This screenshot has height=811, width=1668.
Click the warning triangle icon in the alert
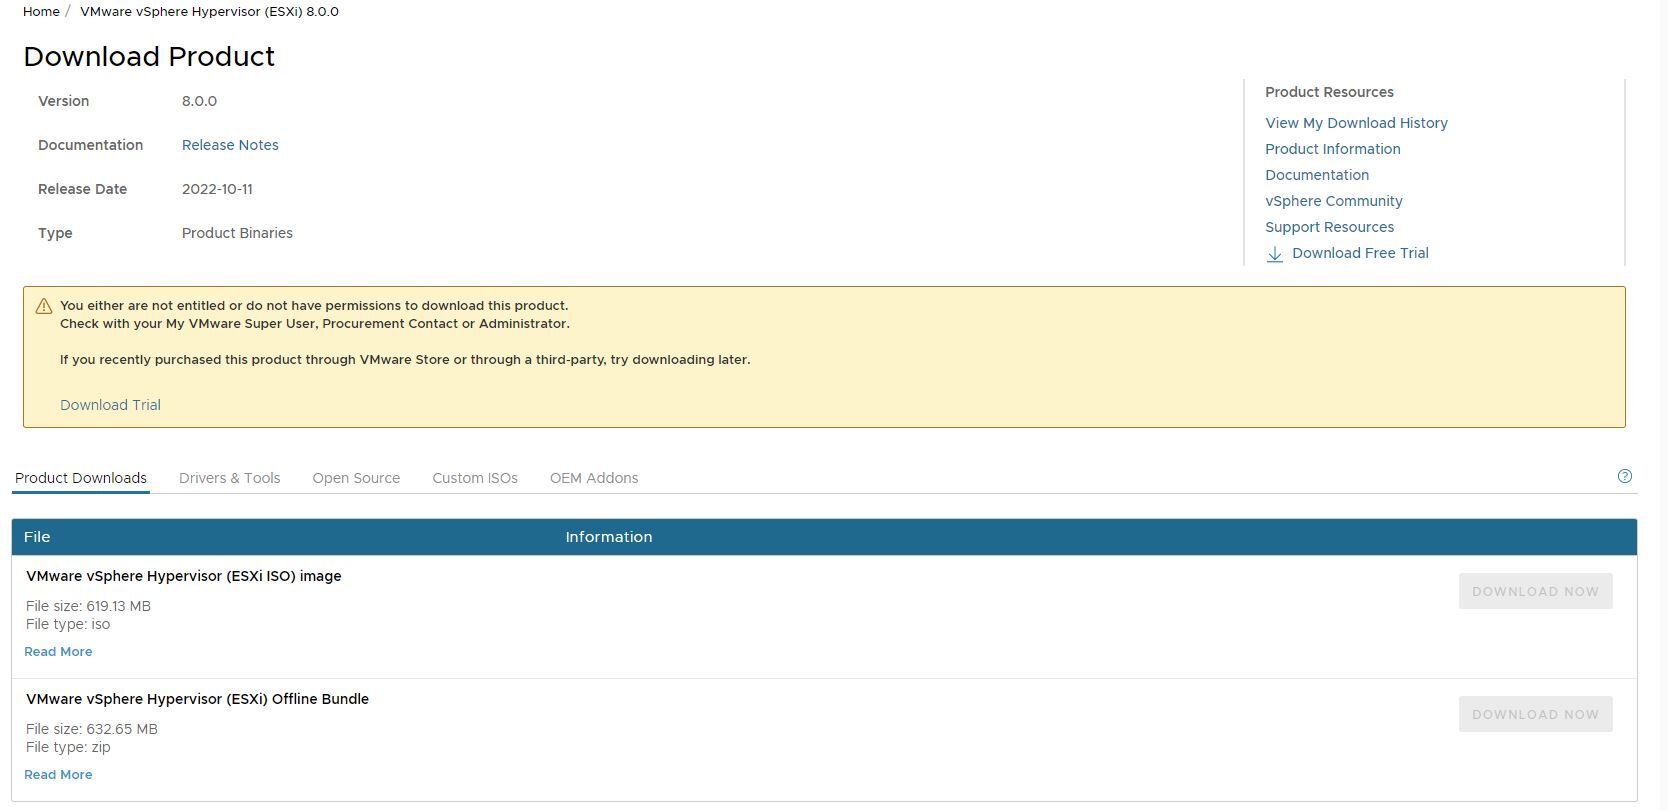tap(43, 306)
